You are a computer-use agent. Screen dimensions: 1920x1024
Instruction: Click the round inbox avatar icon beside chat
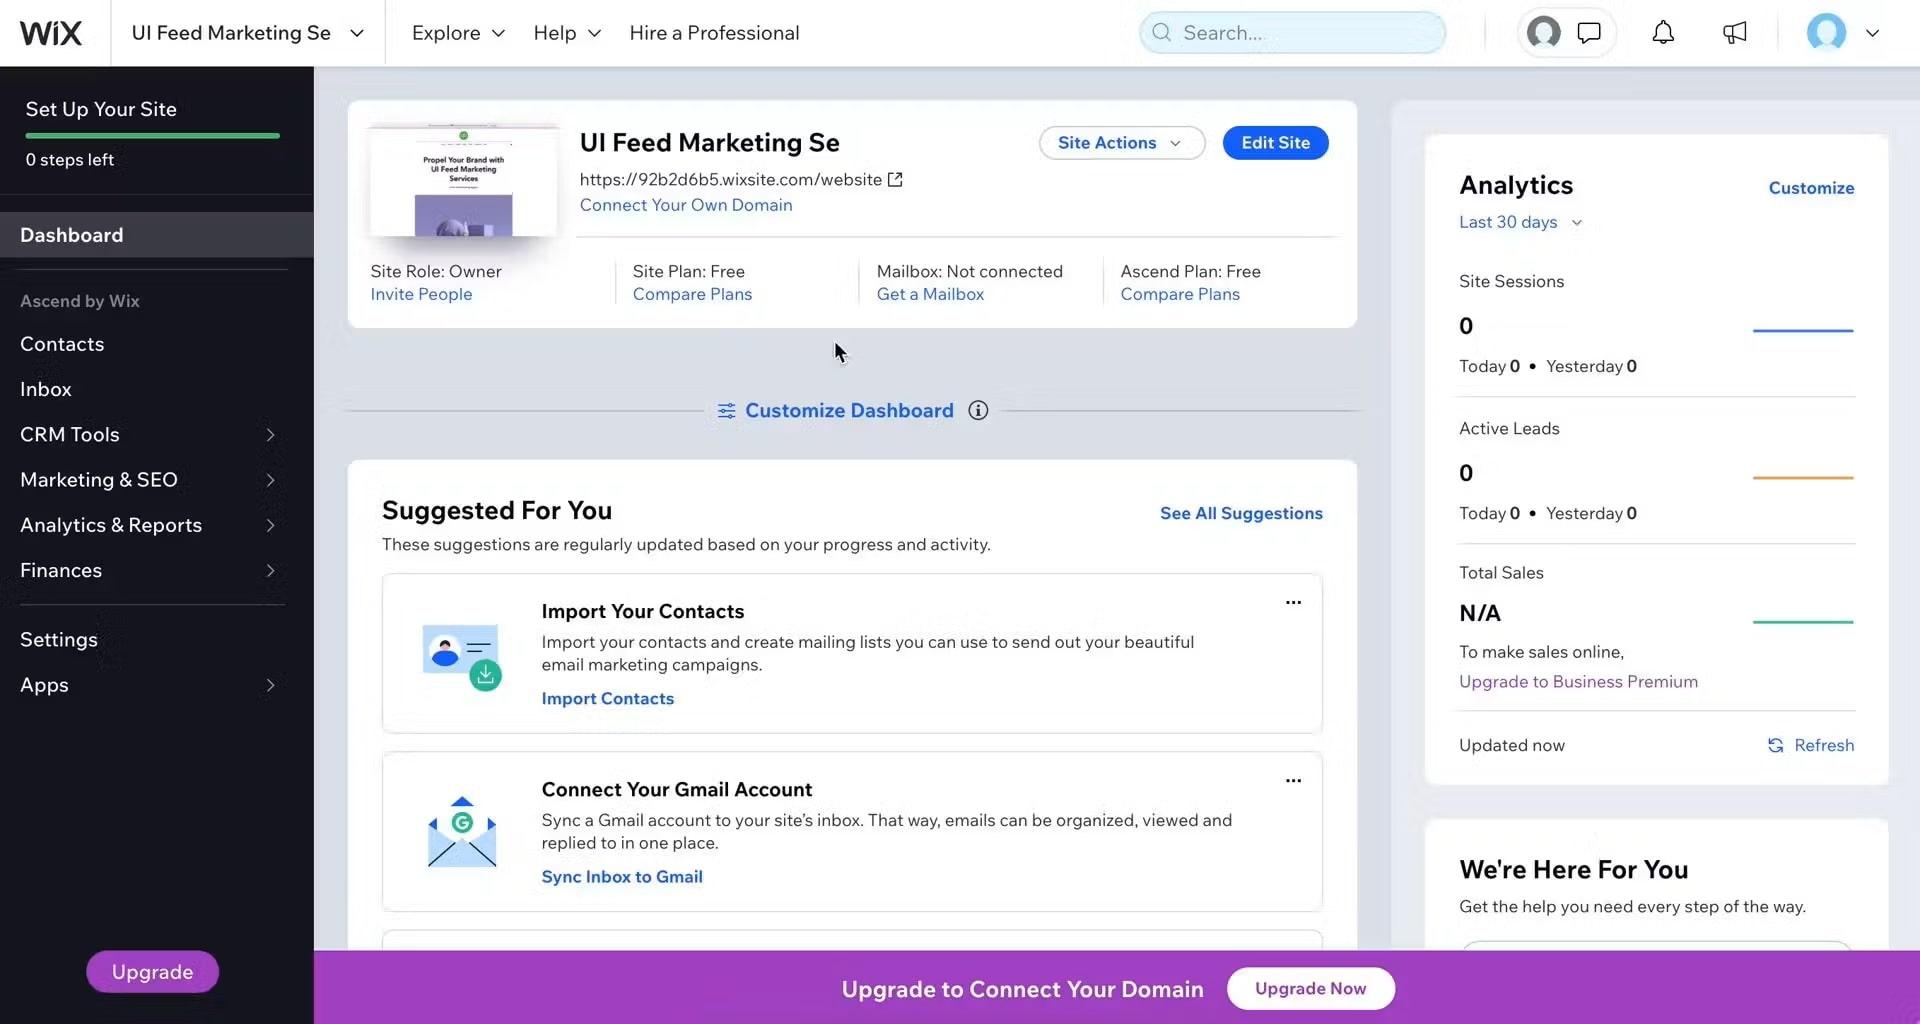coord(1544,33)
